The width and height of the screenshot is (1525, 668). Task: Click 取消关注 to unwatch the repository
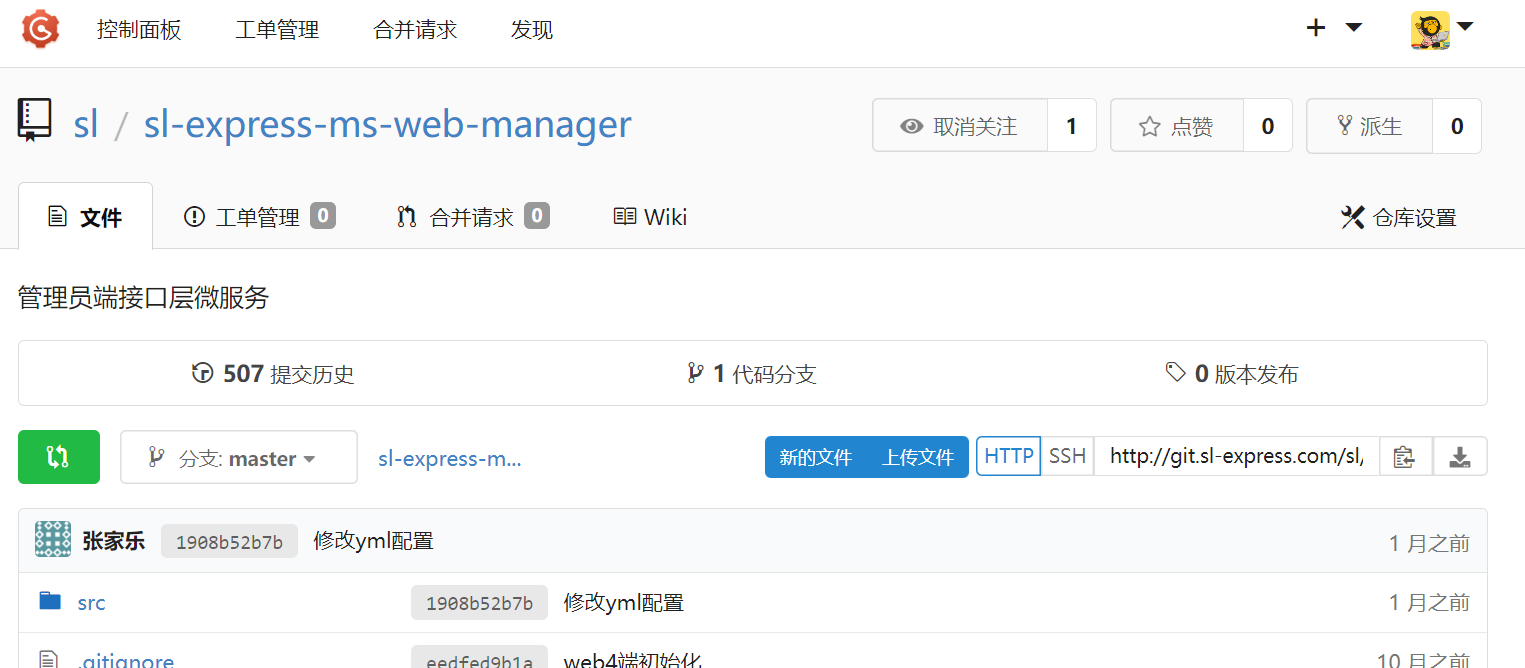[x=959, y=126]
